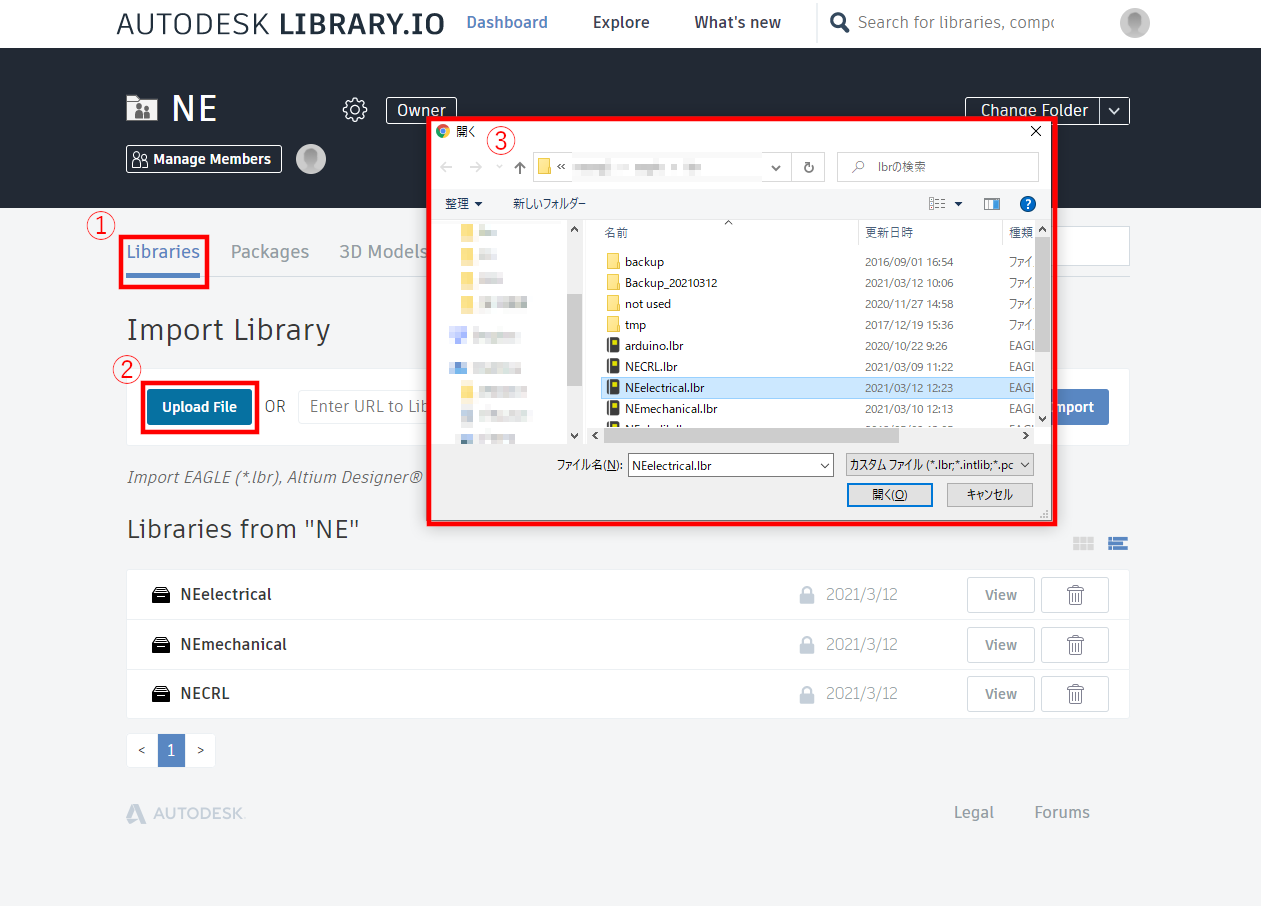The height and width of the screenshot is (906, 1261).
Task: Open the user avatar in top header
Action: [x=1134, y=23]
